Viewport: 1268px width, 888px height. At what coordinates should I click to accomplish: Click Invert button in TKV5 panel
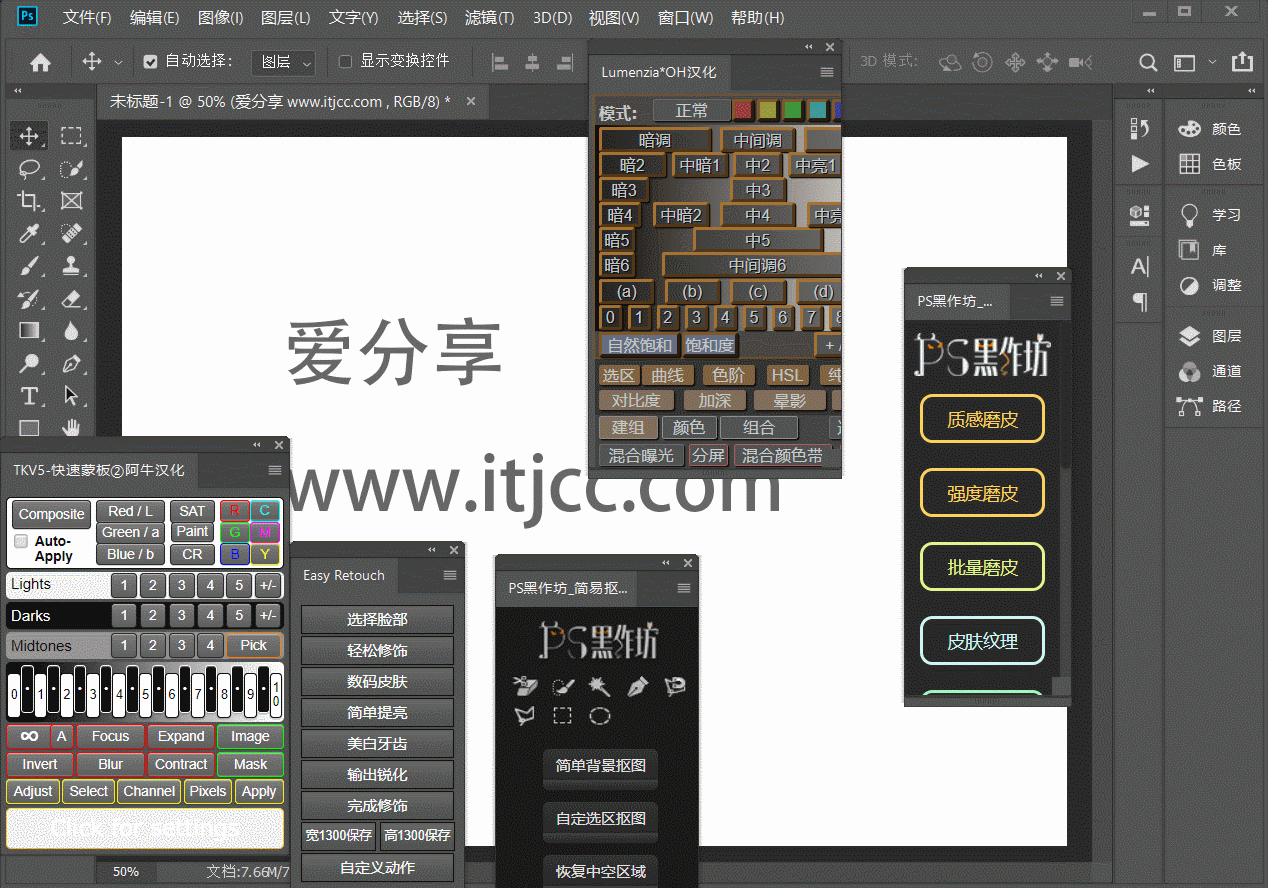40,764
